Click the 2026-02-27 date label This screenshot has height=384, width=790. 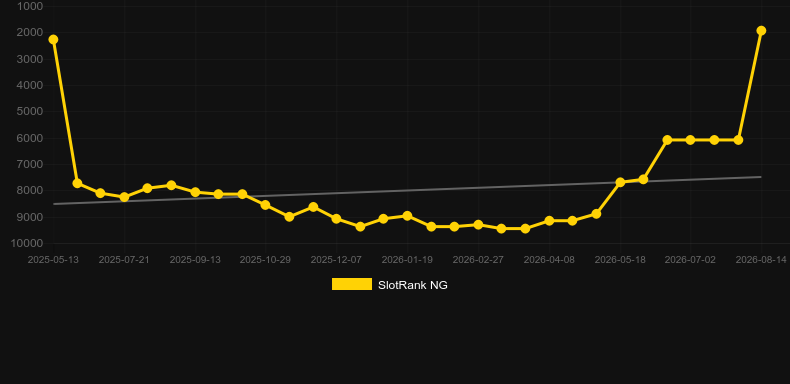point(478,260)
